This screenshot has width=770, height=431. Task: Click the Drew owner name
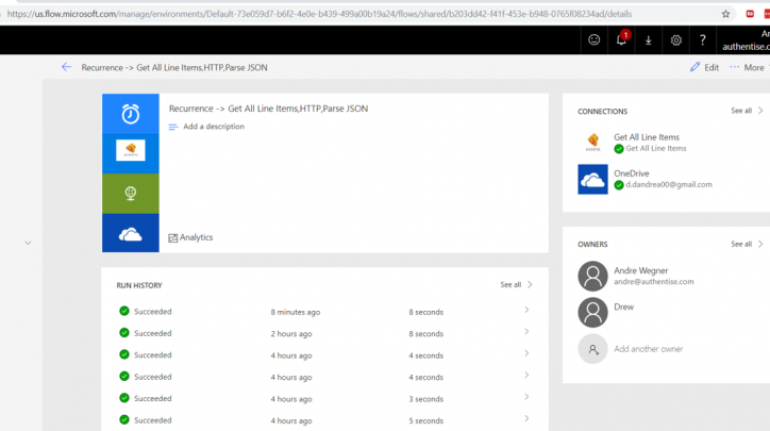(x=624, y=307)
